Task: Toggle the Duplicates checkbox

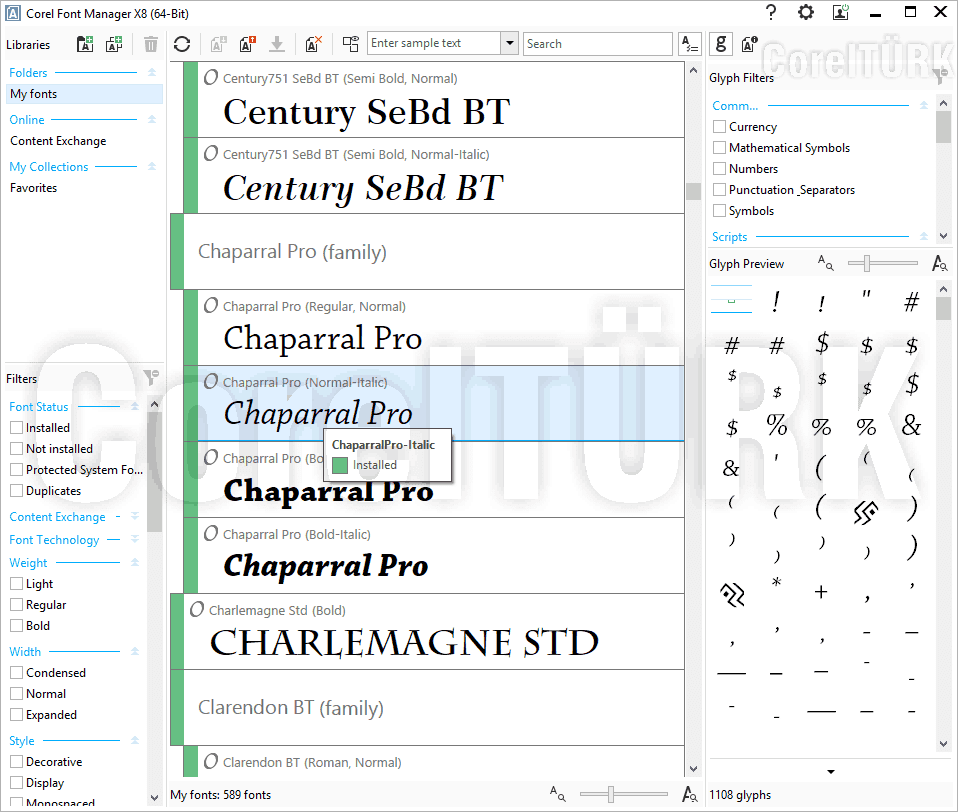Action: pyautogui.click(x=16, y=491)
